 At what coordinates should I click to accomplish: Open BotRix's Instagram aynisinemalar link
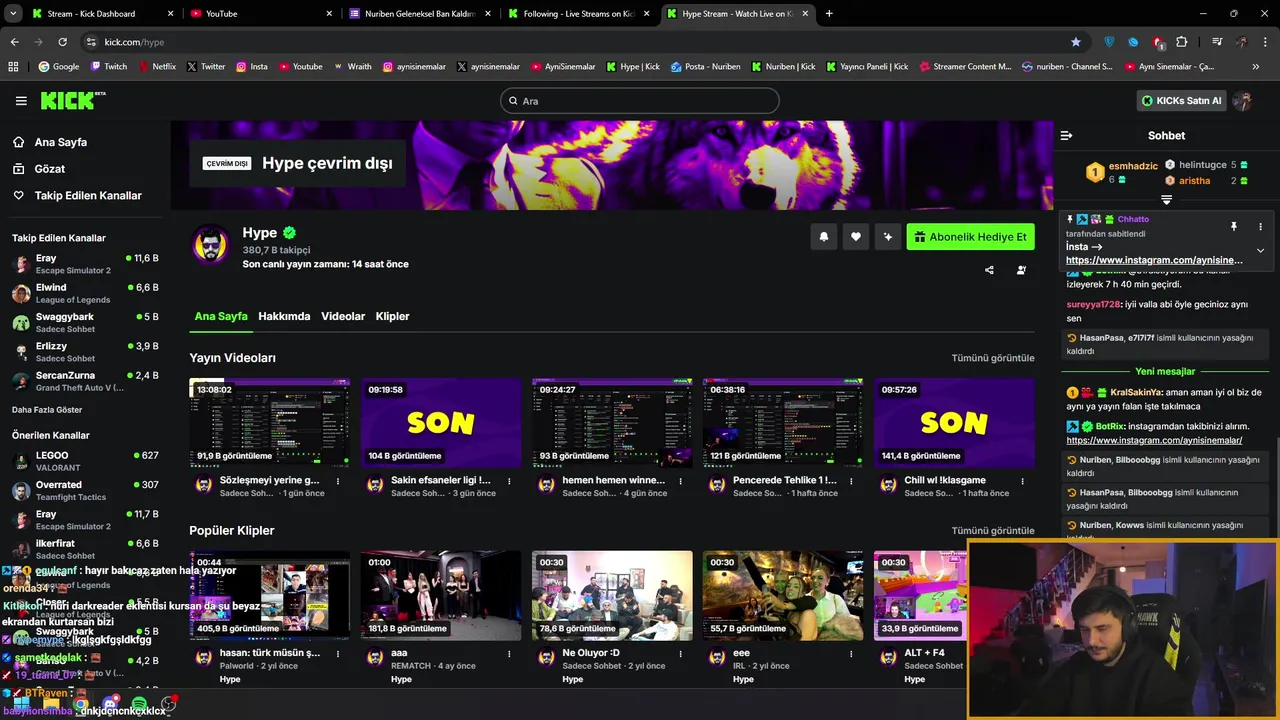[1154, 440]
